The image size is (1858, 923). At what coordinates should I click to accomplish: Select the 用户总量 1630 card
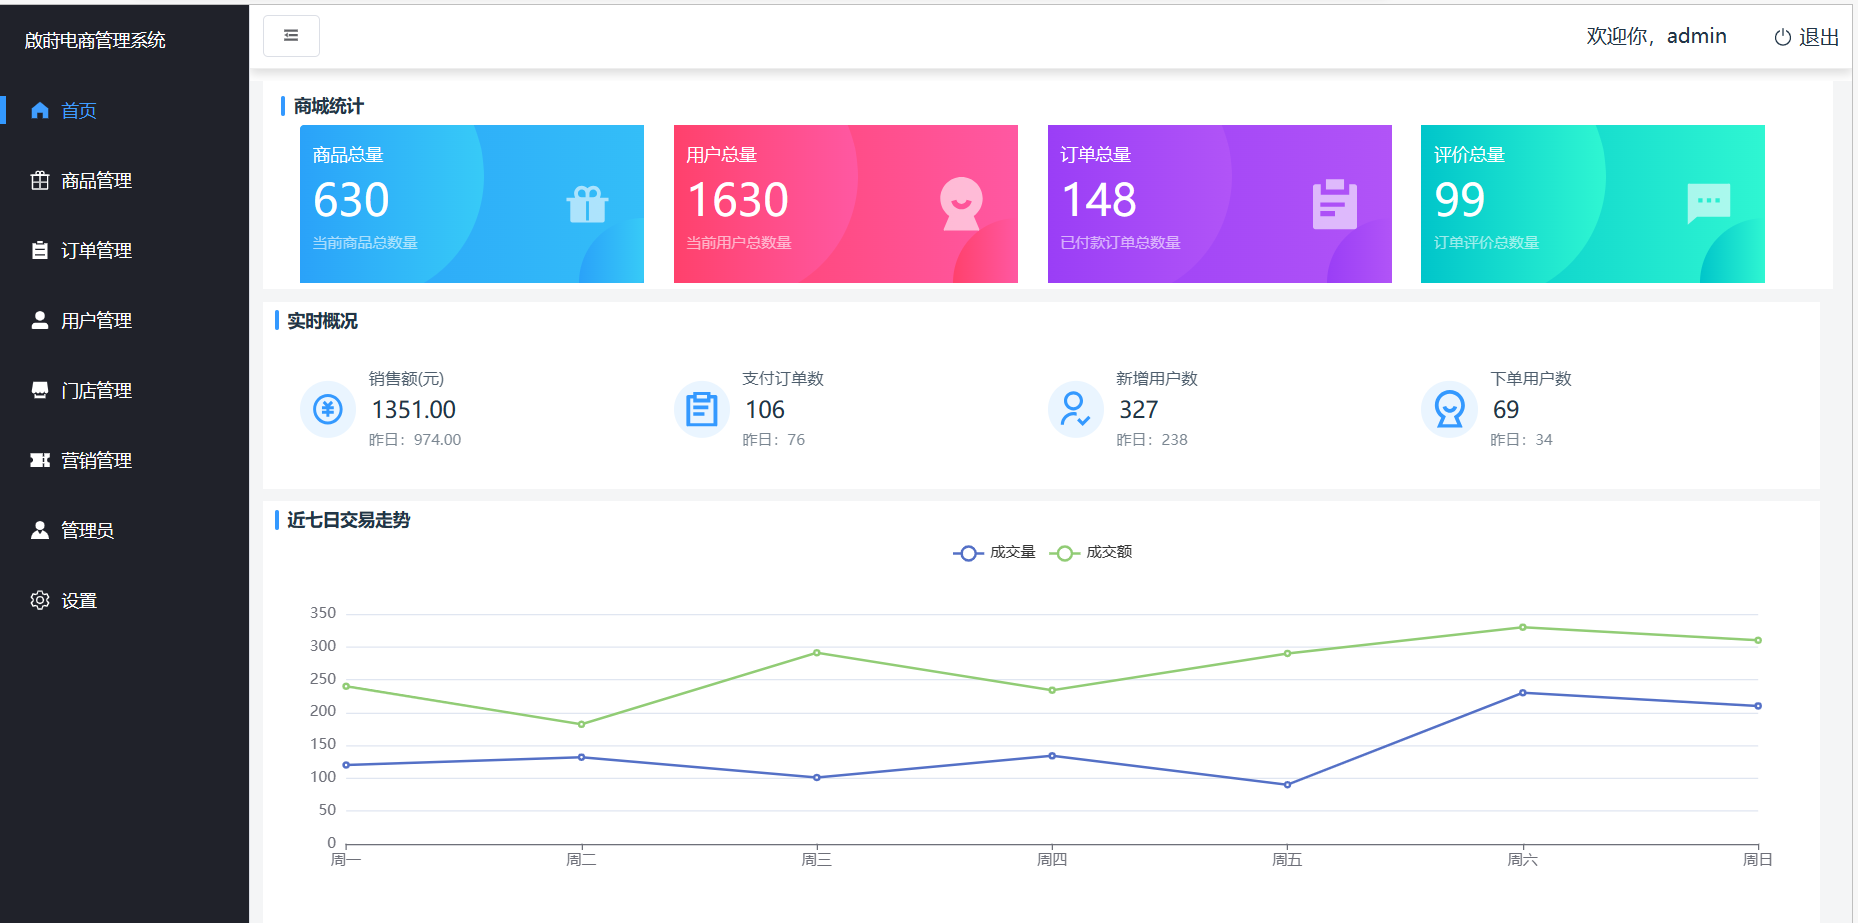846,204
